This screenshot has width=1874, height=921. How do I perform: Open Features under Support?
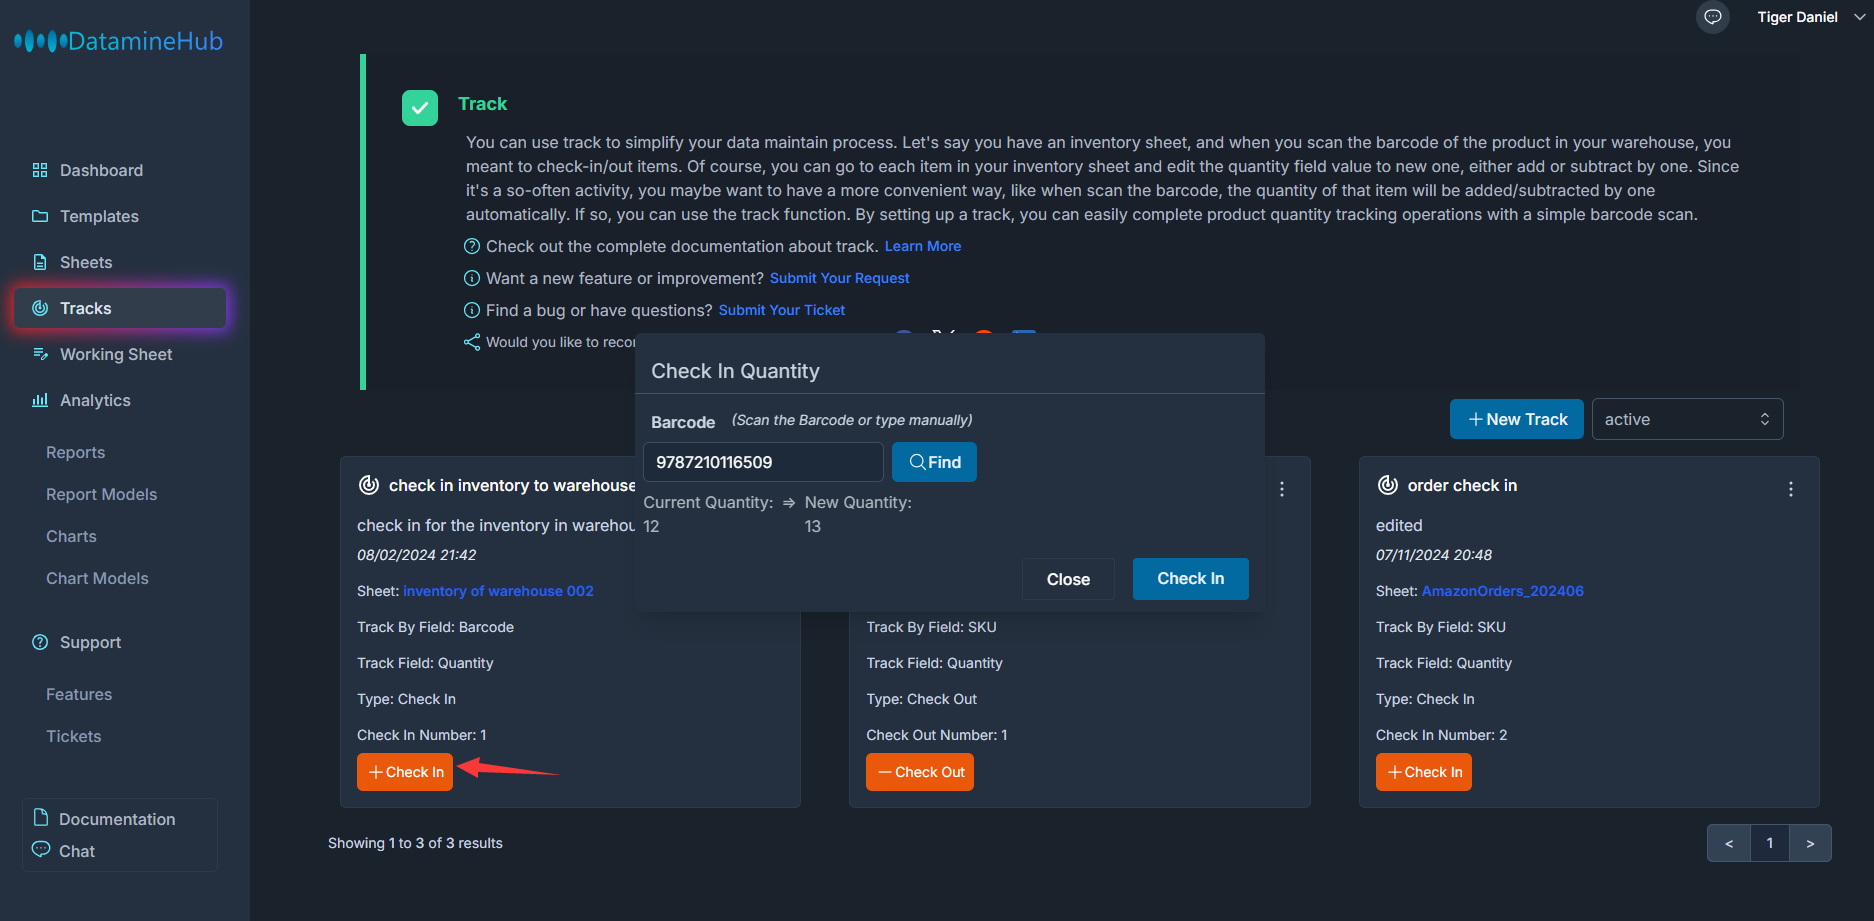pos(79,694)
